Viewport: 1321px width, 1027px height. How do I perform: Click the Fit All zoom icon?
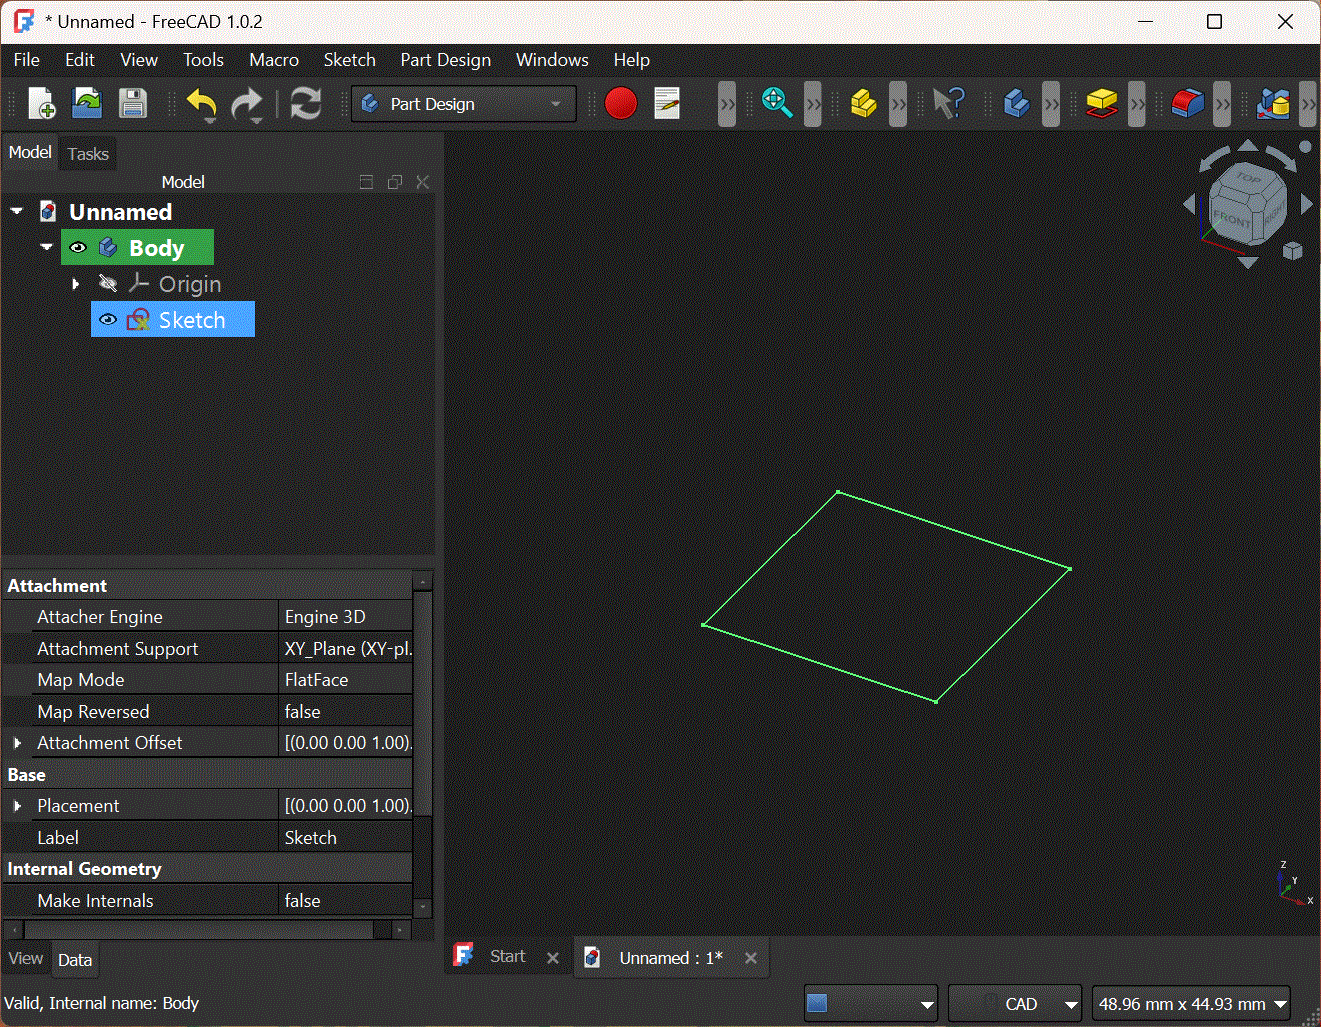click(776, 103)
